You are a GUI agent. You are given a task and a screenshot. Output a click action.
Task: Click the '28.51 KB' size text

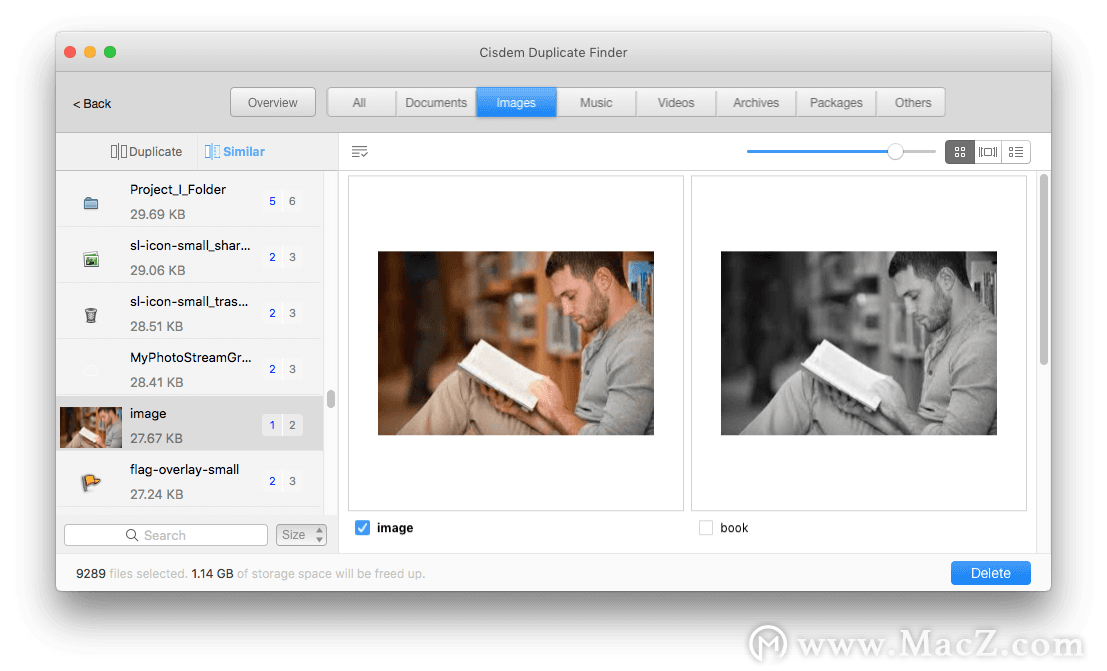pos(157,326)
